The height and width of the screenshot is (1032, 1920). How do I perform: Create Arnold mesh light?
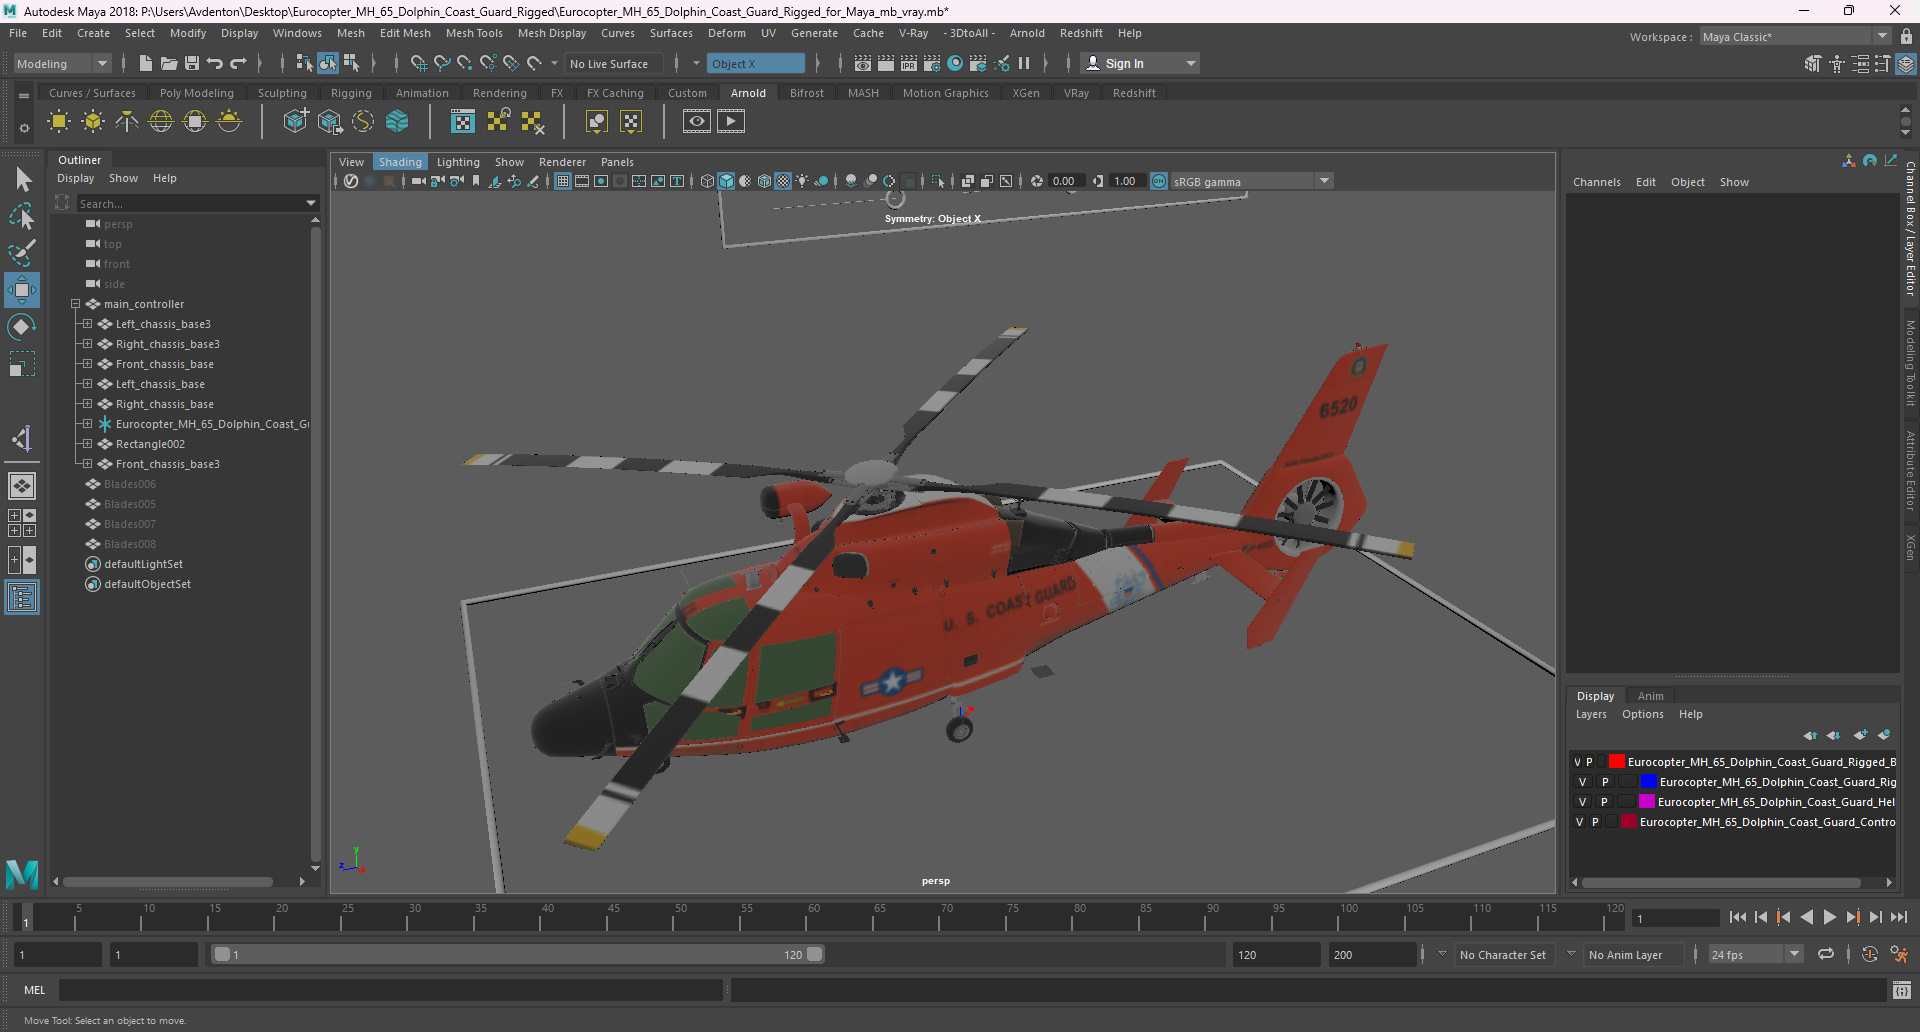93,122
